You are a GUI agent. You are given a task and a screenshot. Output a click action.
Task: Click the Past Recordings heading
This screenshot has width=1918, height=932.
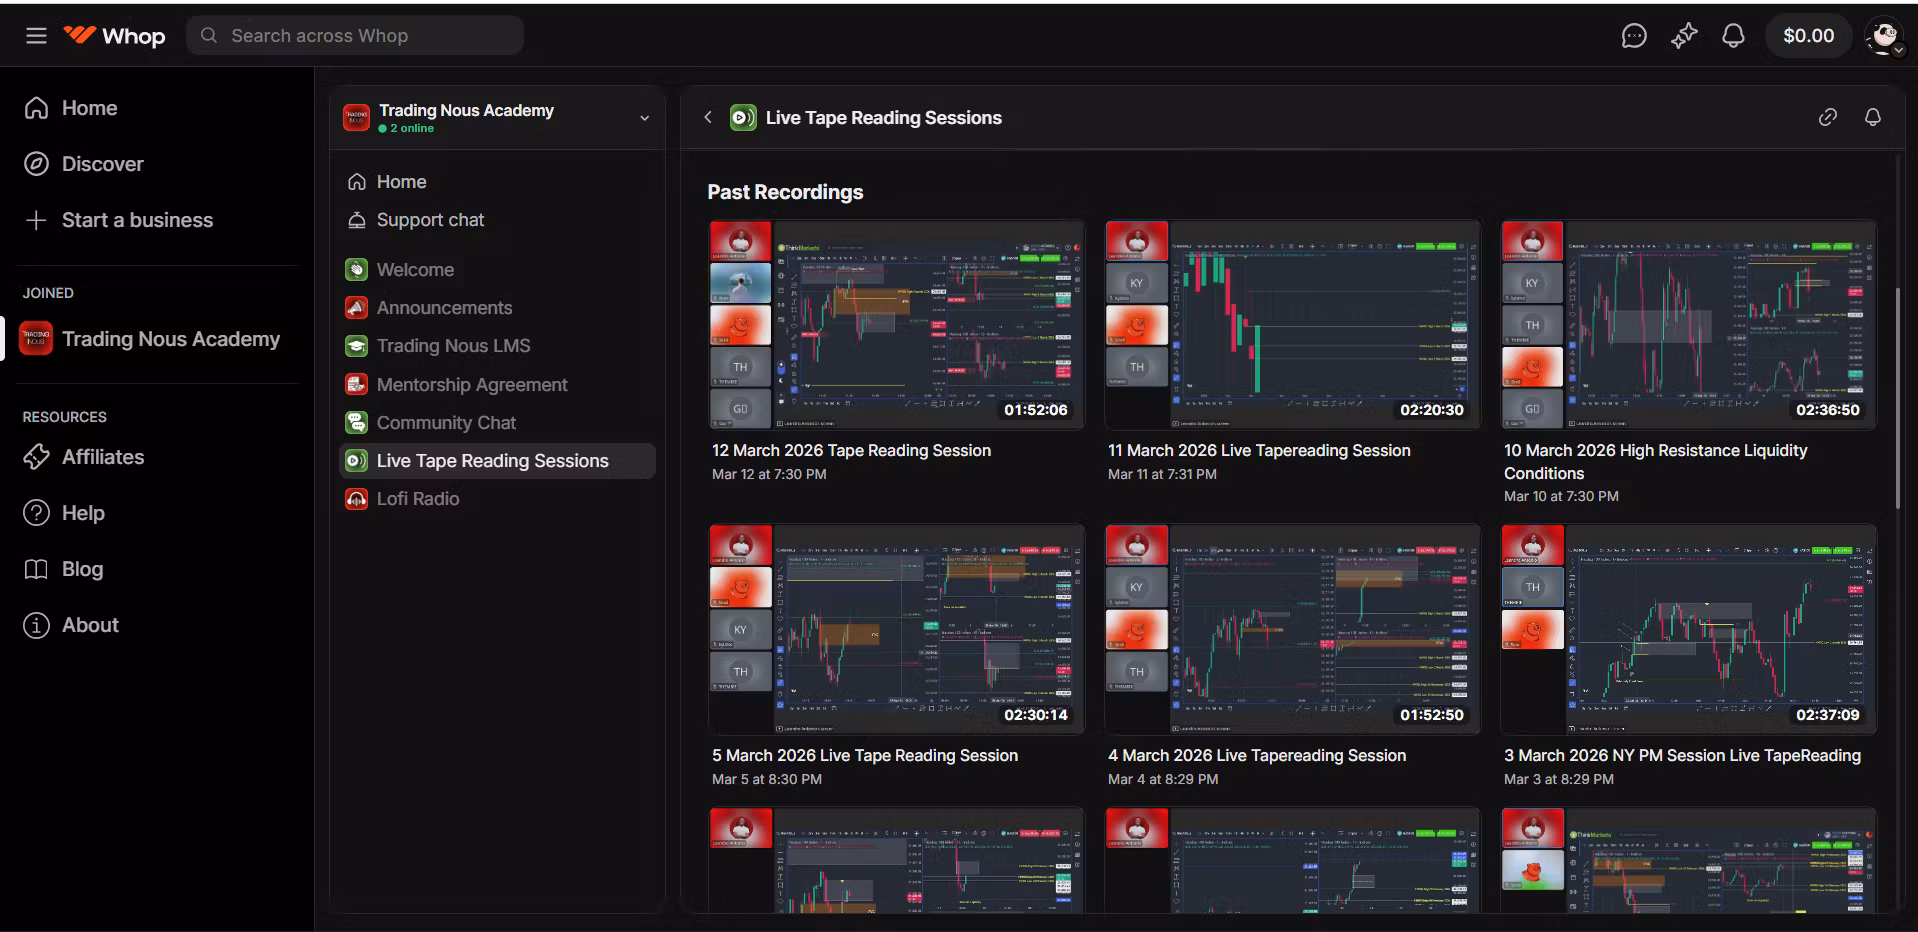(x=785, y=192)
